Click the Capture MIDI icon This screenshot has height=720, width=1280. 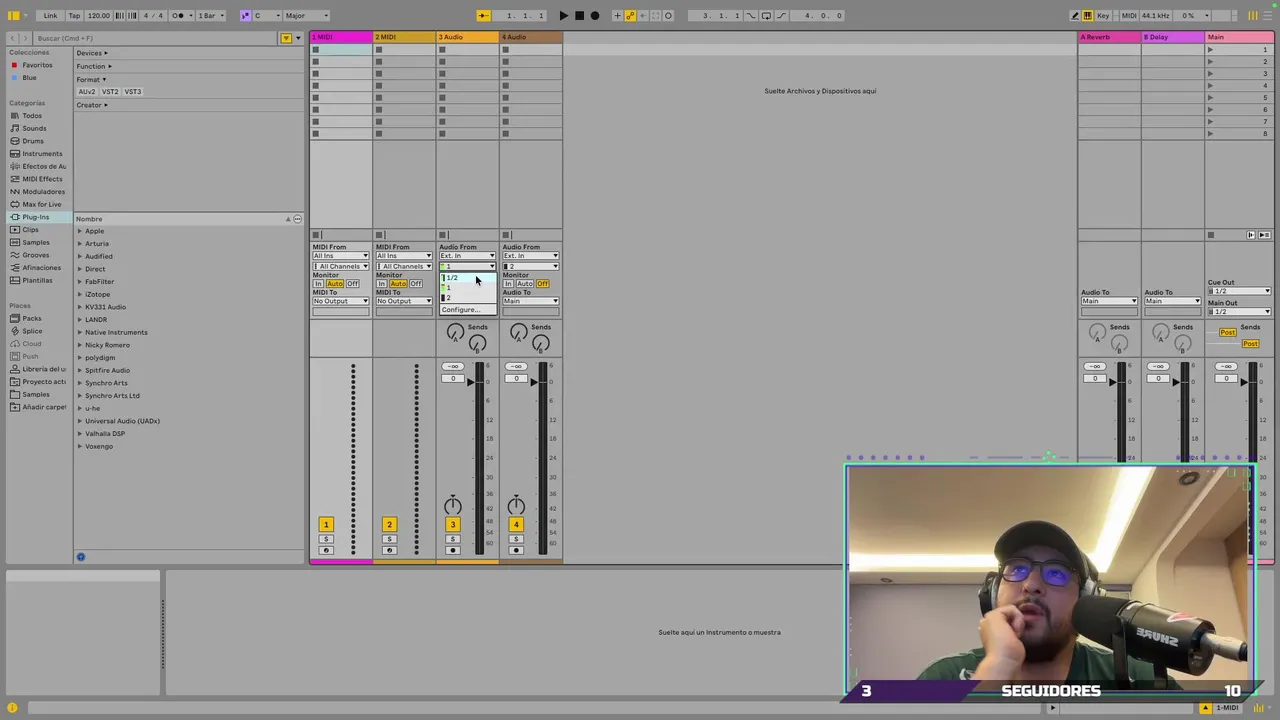coord(655,15)
